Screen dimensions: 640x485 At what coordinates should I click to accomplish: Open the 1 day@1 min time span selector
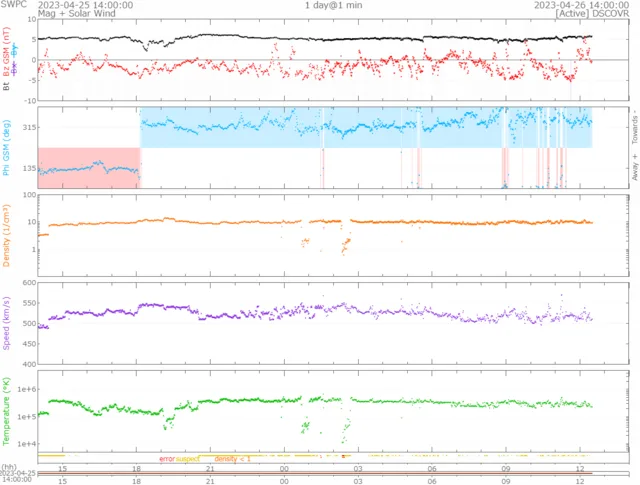tap(333, 5)
